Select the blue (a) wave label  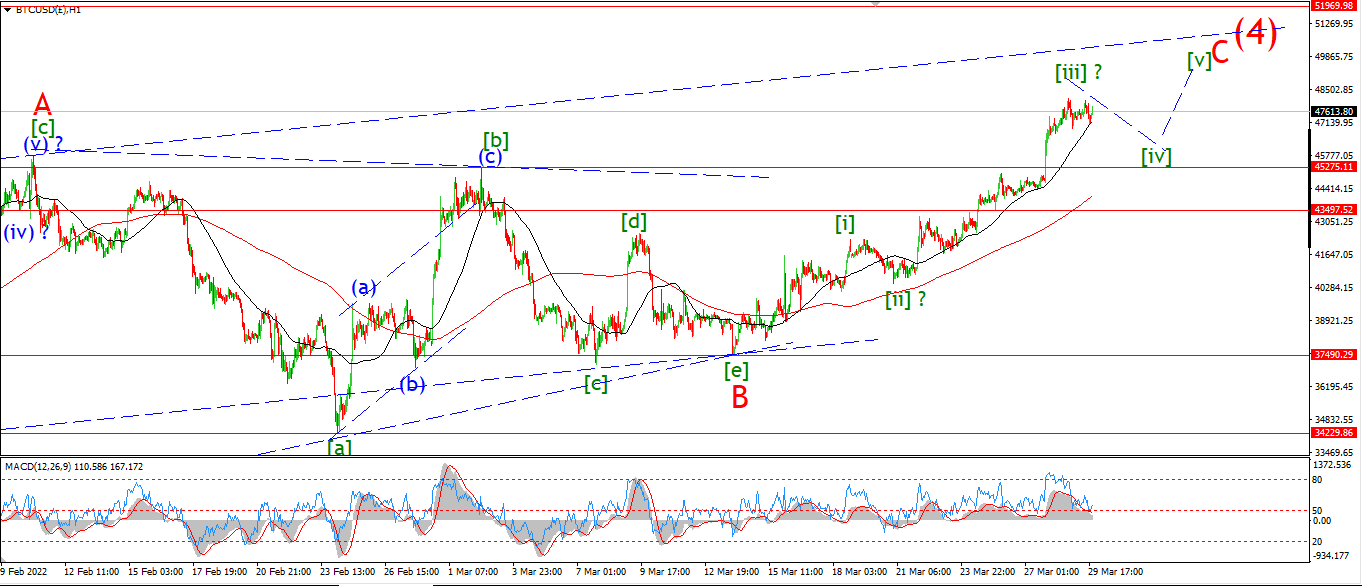363,288
